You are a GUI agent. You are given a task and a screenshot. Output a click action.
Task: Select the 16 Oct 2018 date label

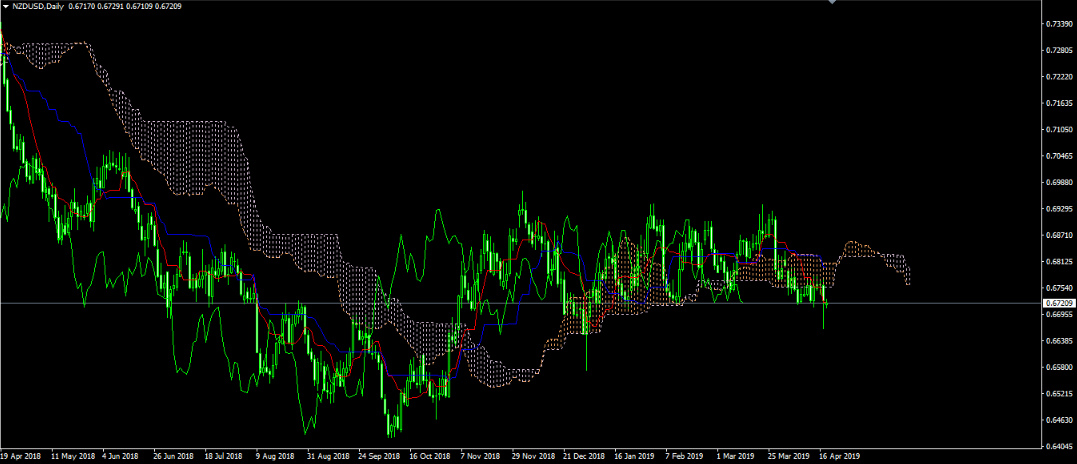click(430, 455)
